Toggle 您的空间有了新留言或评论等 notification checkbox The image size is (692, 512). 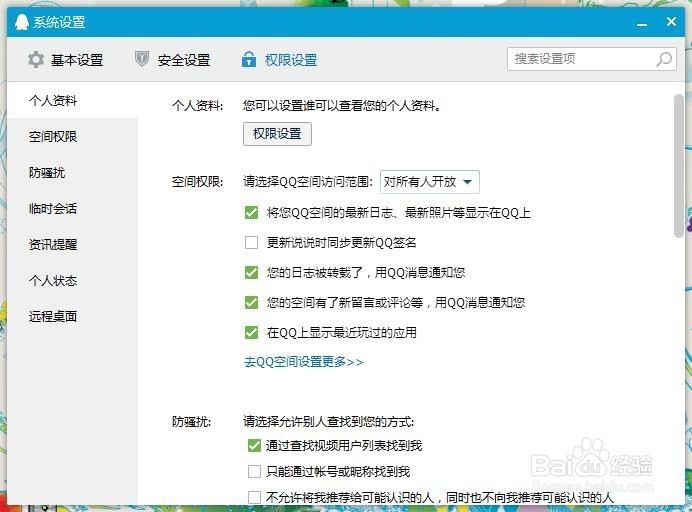click(x=252, y=302)
